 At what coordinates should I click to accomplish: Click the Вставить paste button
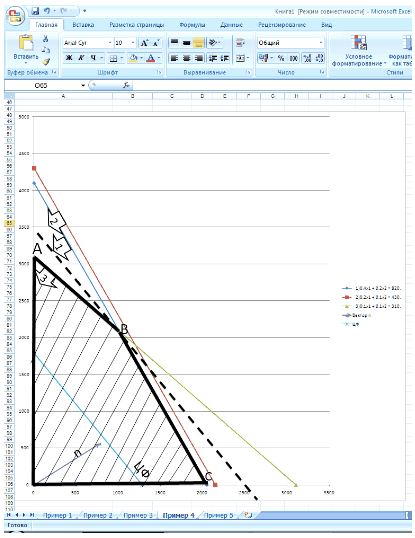point(26,50)
